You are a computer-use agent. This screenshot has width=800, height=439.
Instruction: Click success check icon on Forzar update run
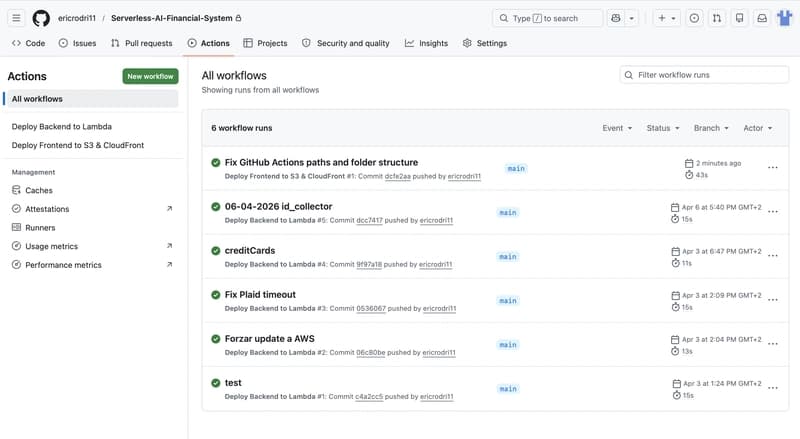coord(215,339)
